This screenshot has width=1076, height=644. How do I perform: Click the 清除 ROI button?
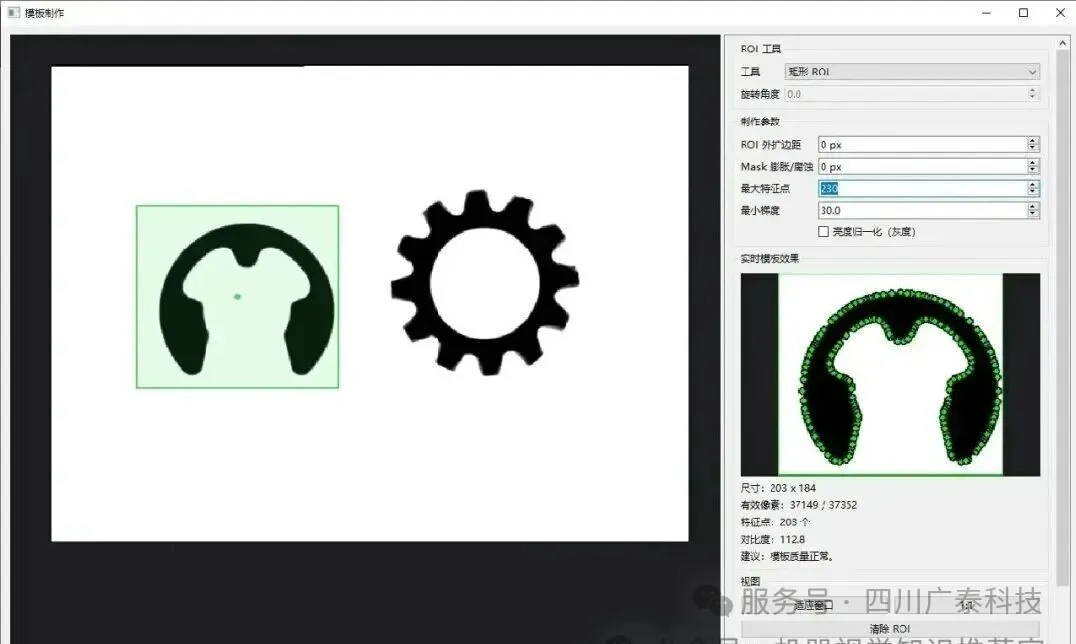(x=890, y=629)
